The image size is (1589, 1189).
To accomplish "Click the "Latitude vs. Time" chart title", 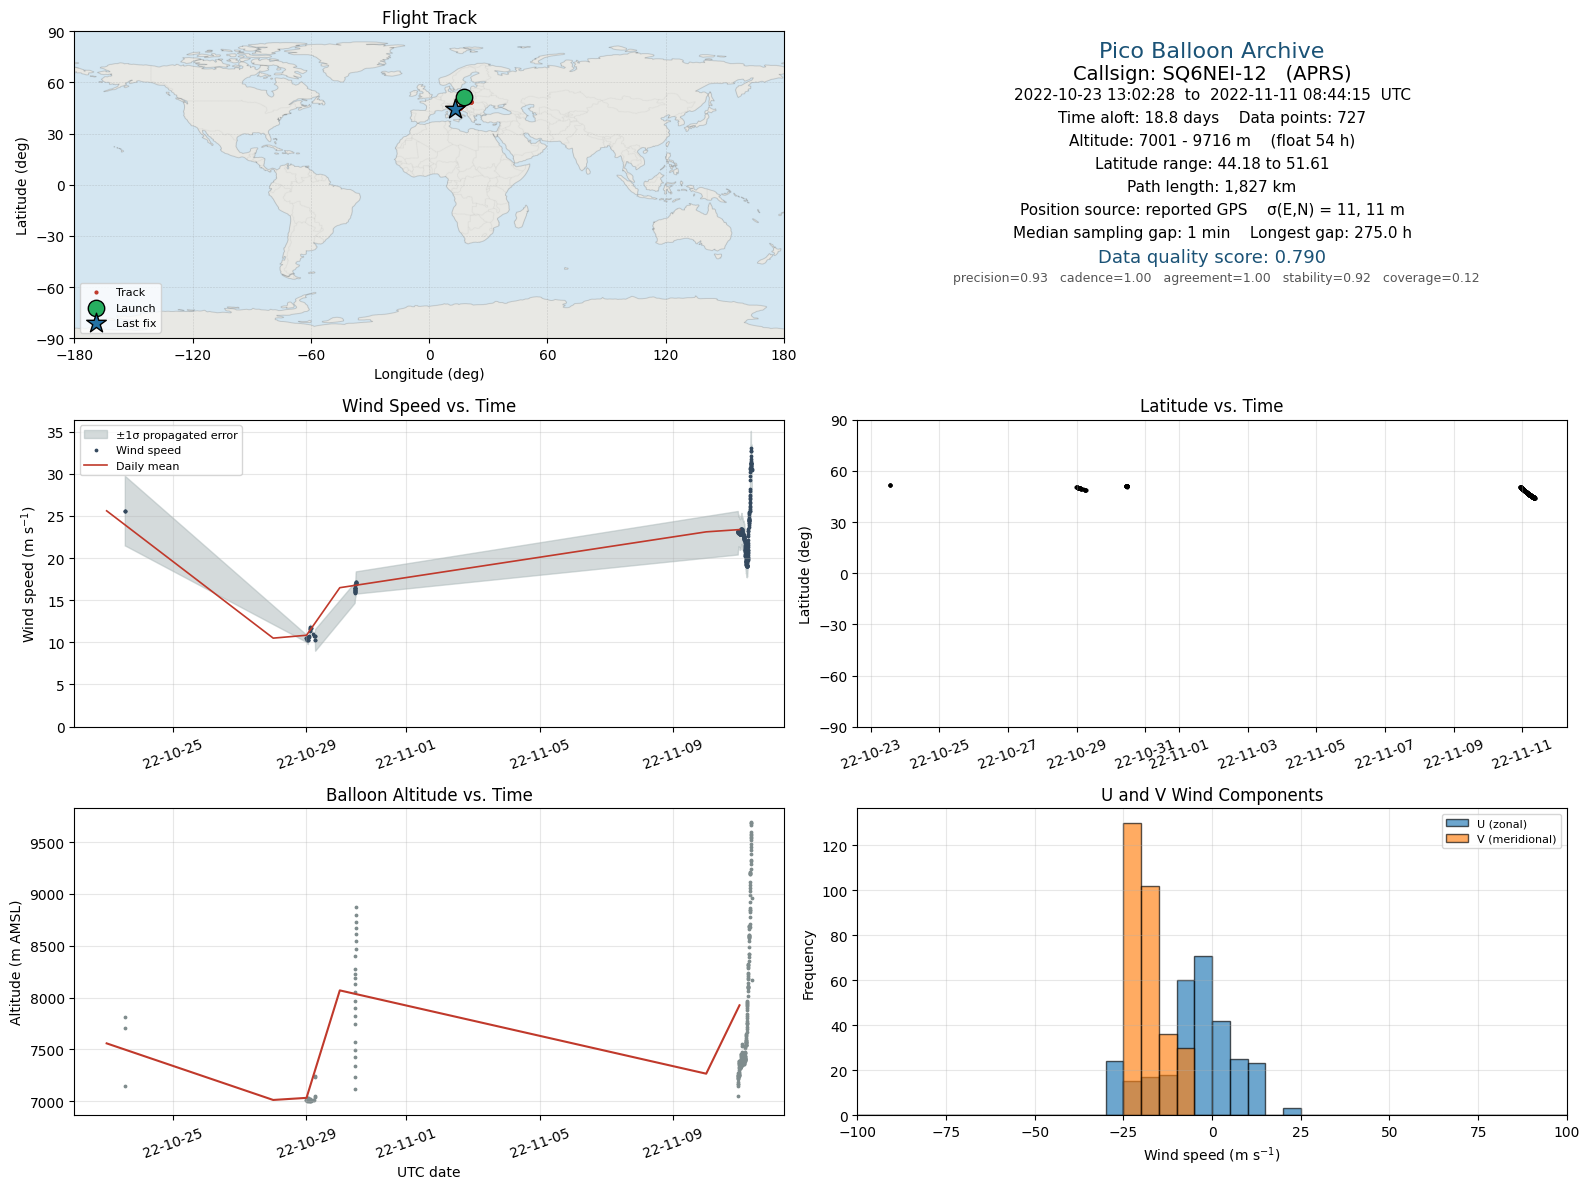I will coord(1211,406).
